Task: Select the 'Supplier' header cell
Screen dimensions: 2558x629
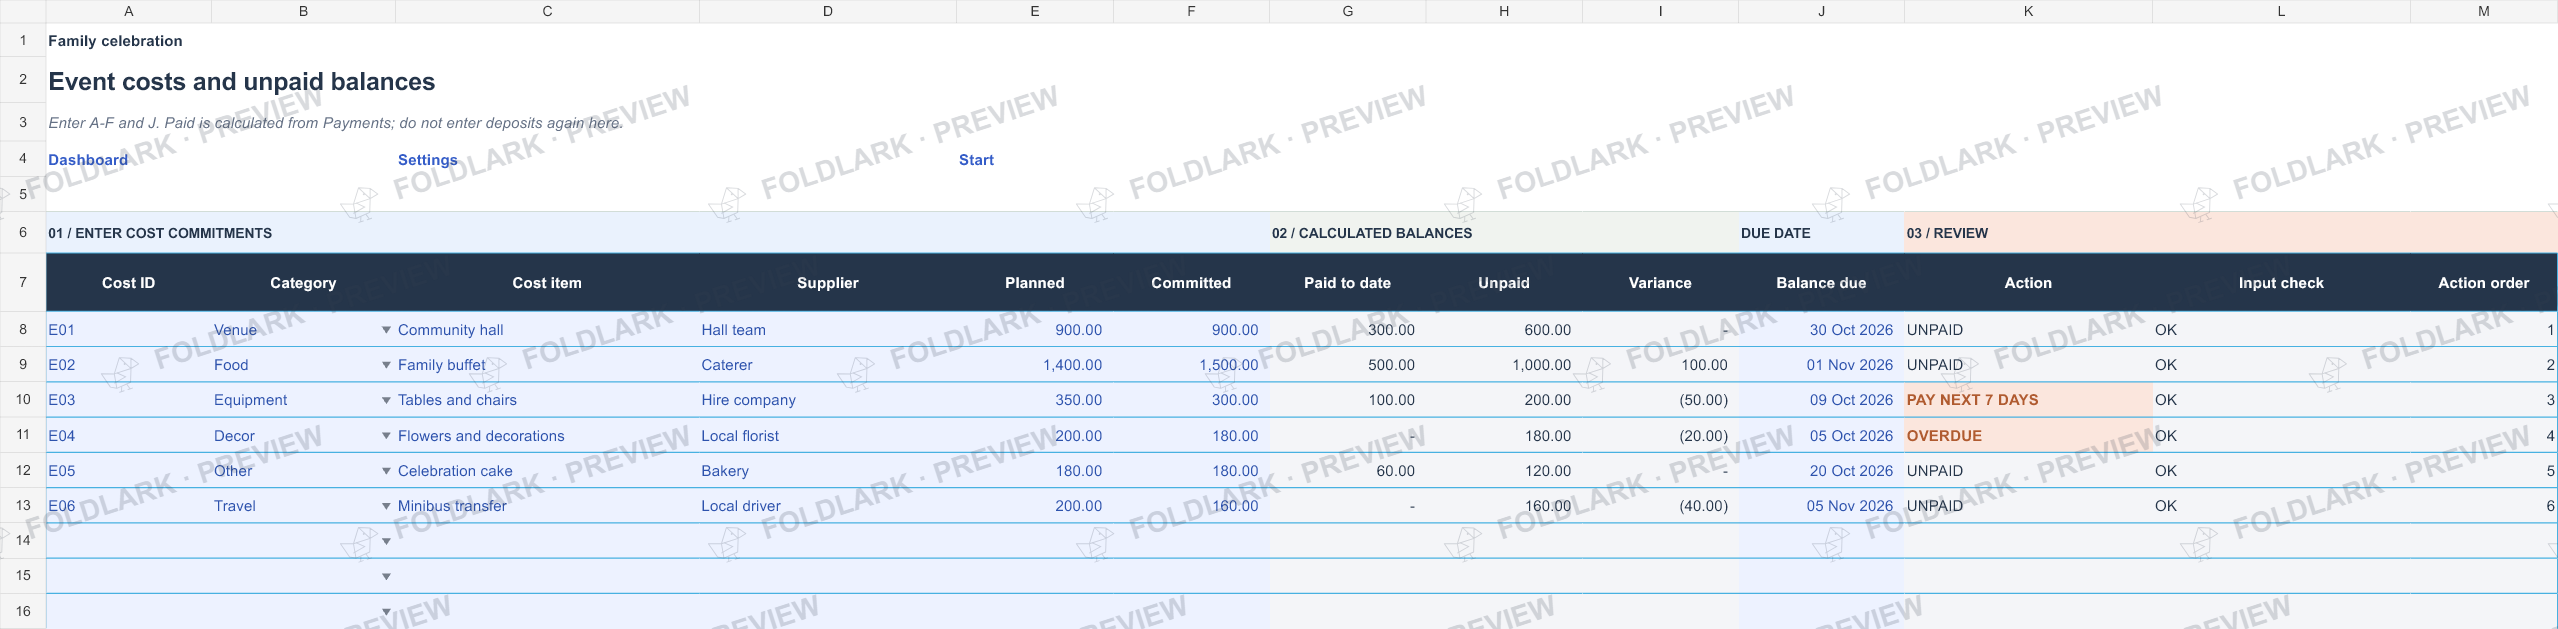Action: (x=828, y=283)
